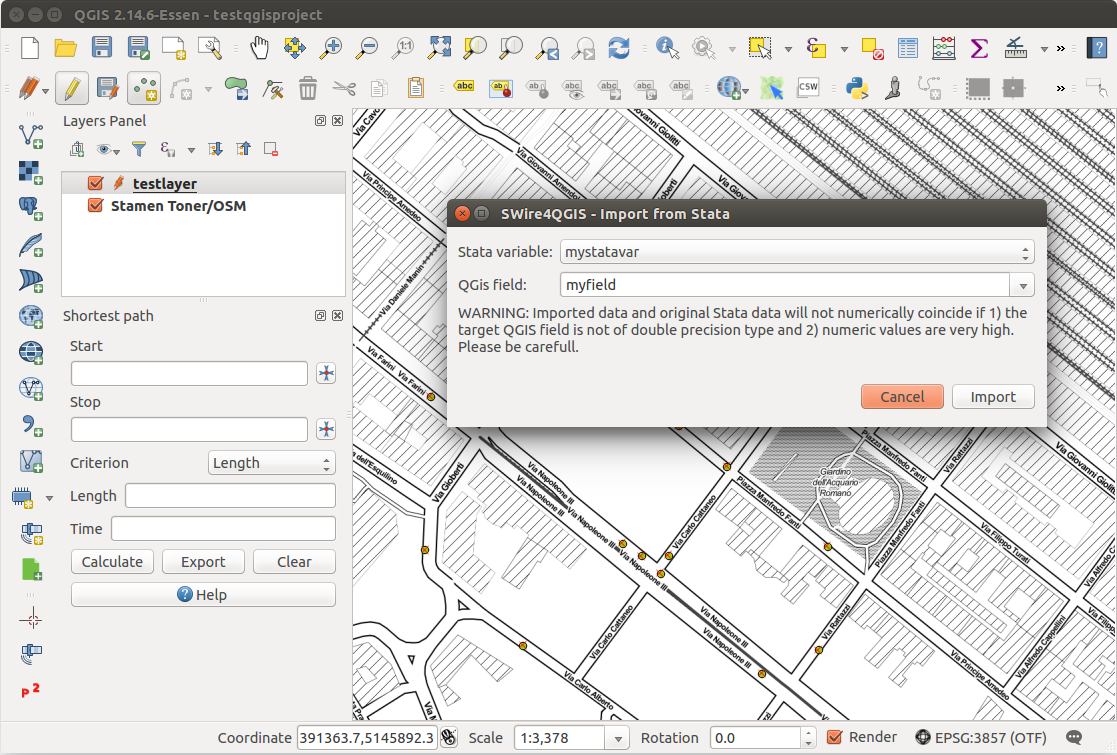The image size is (1117, 755).
Task: Refresh the map canvas
Action: click(x=618, y=48)
